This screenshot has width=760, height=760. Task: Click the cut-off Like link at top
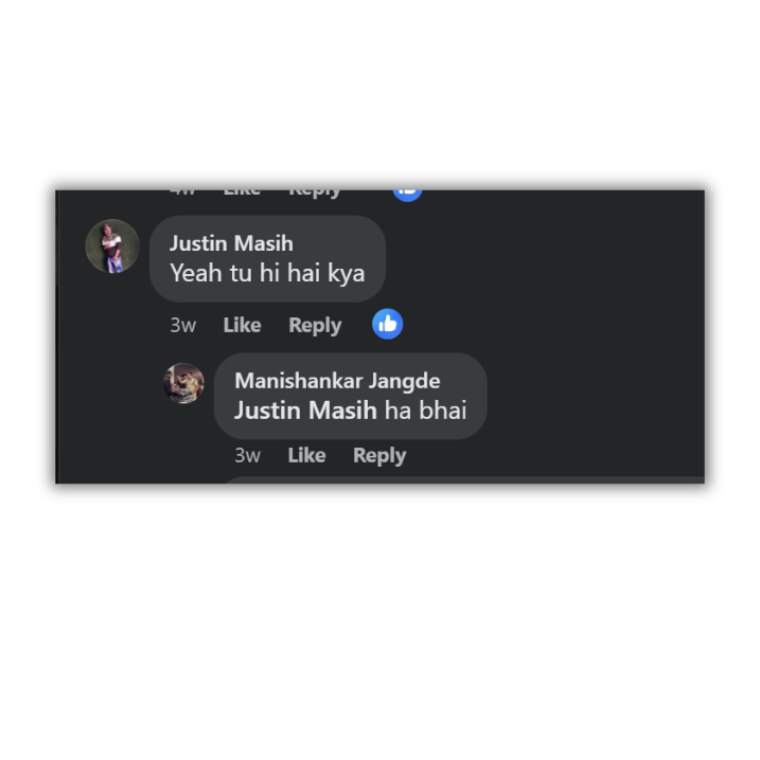tap(242, 193)
